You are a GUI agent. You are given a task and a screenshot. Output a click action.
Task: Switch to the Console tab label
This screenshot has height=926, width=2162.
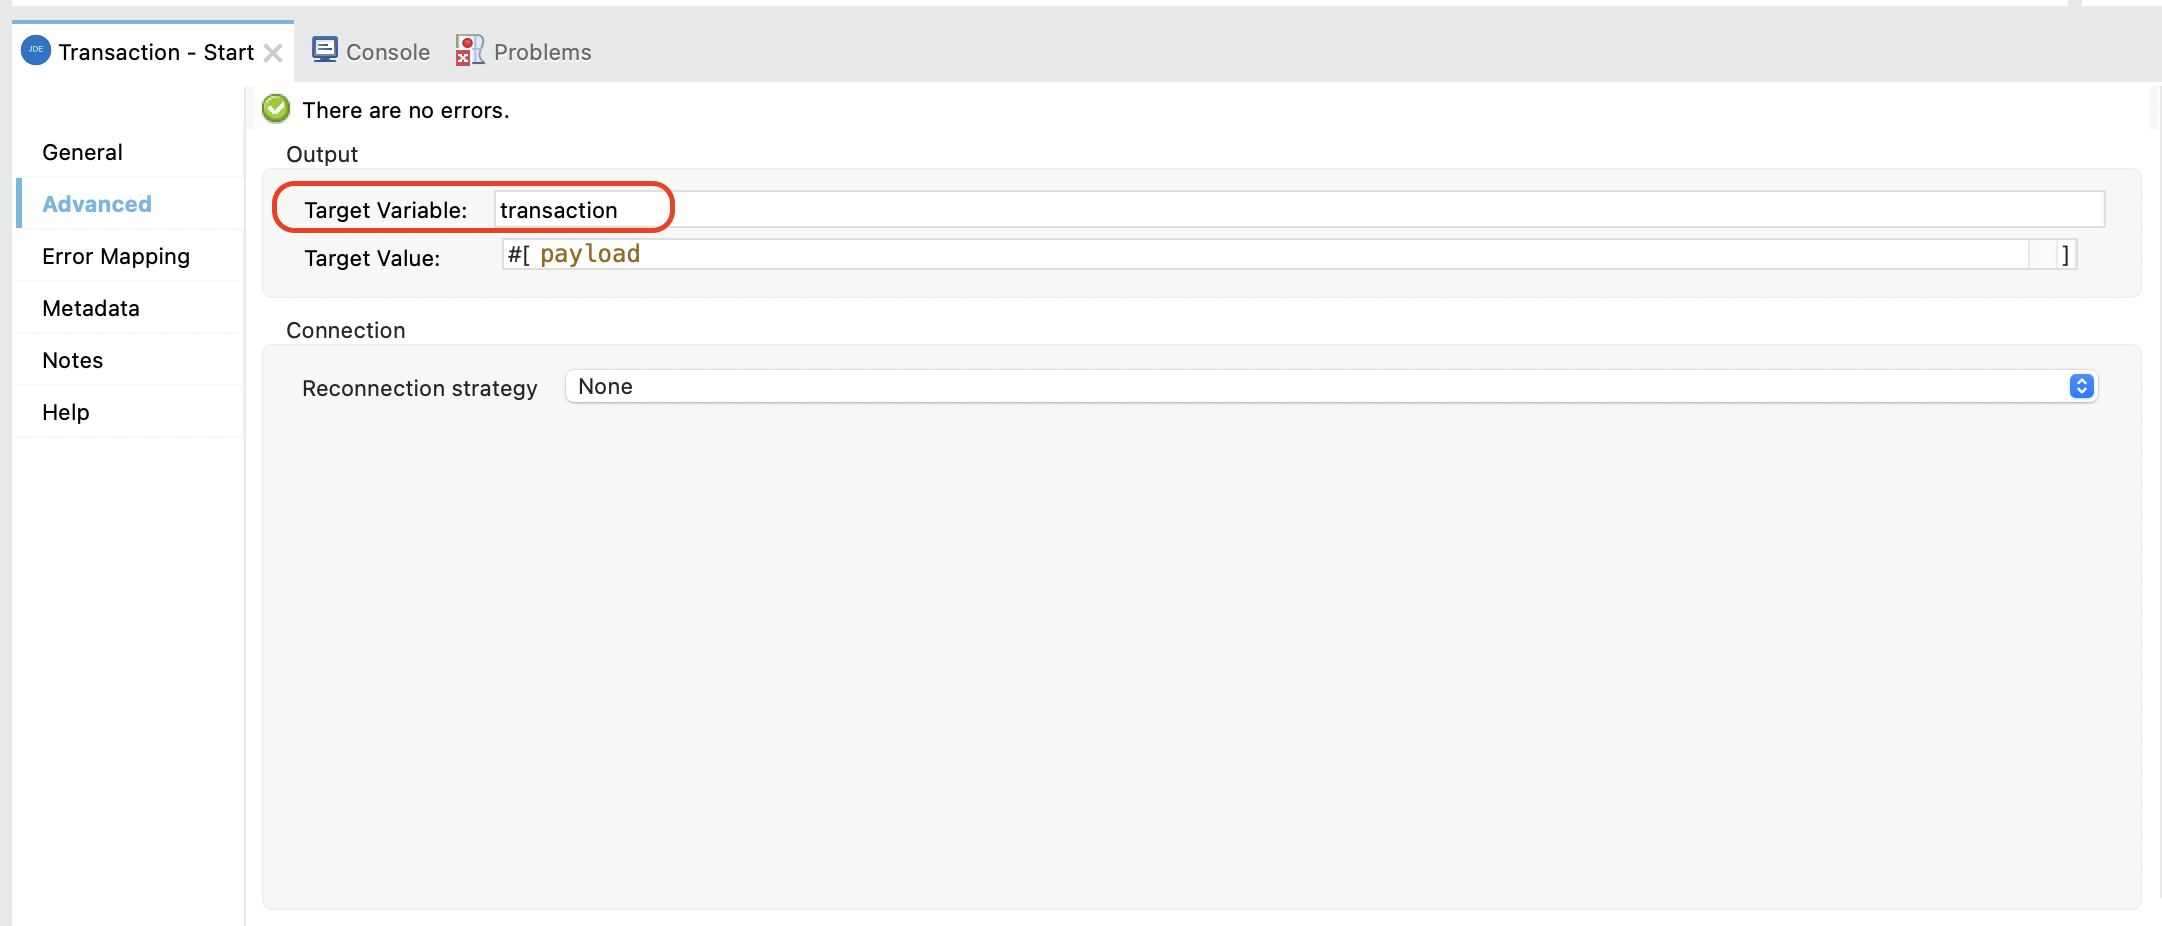388,52
